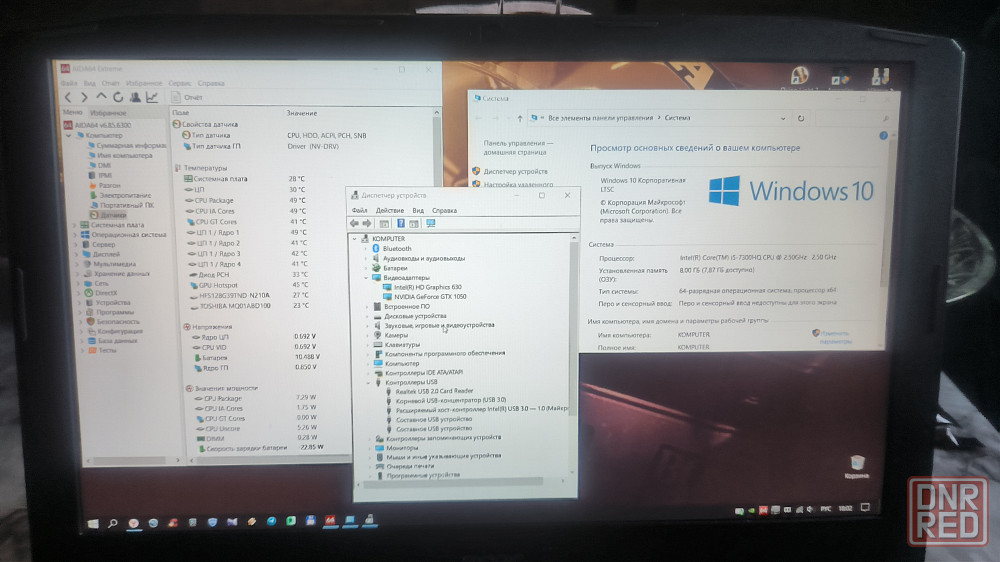Open the address bar dropdown in System window

pyautogui.click(x=783, y=119)
